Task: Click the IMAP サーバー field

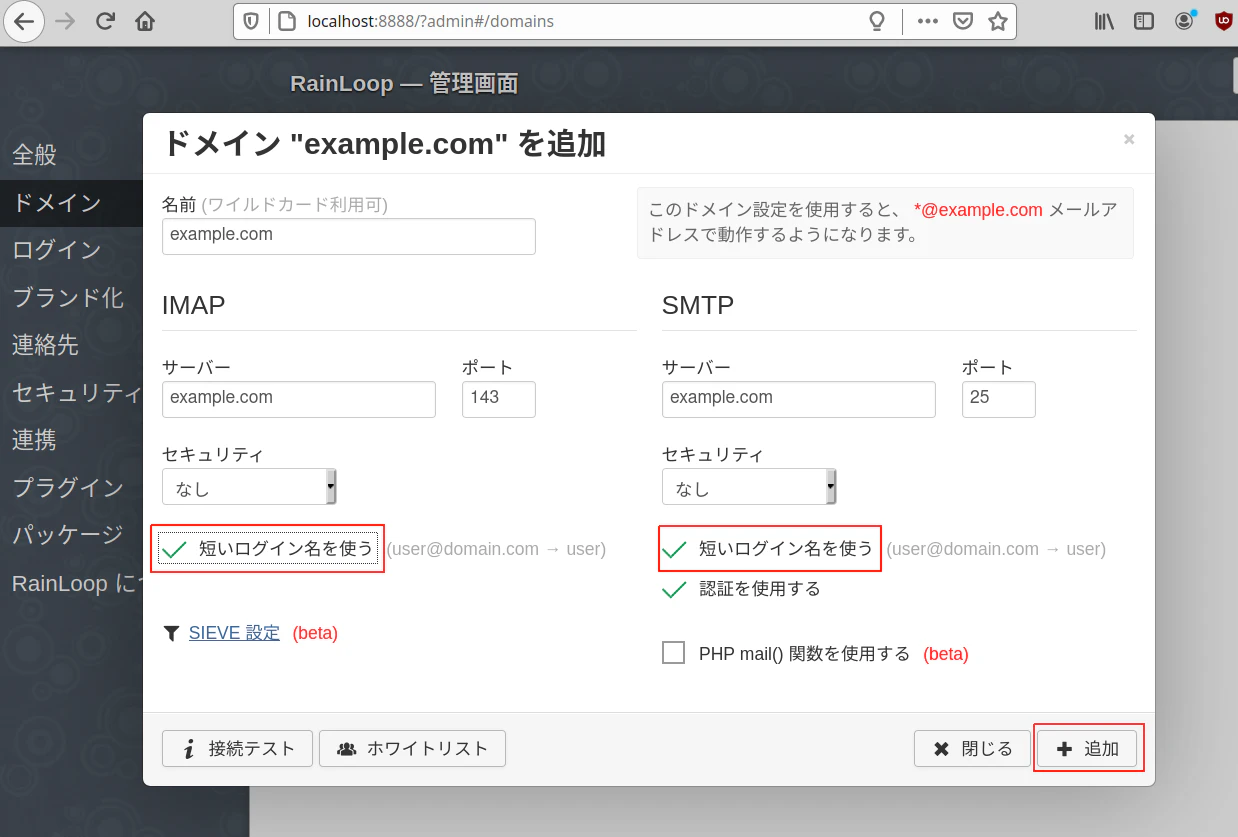Action: point(299,398)
